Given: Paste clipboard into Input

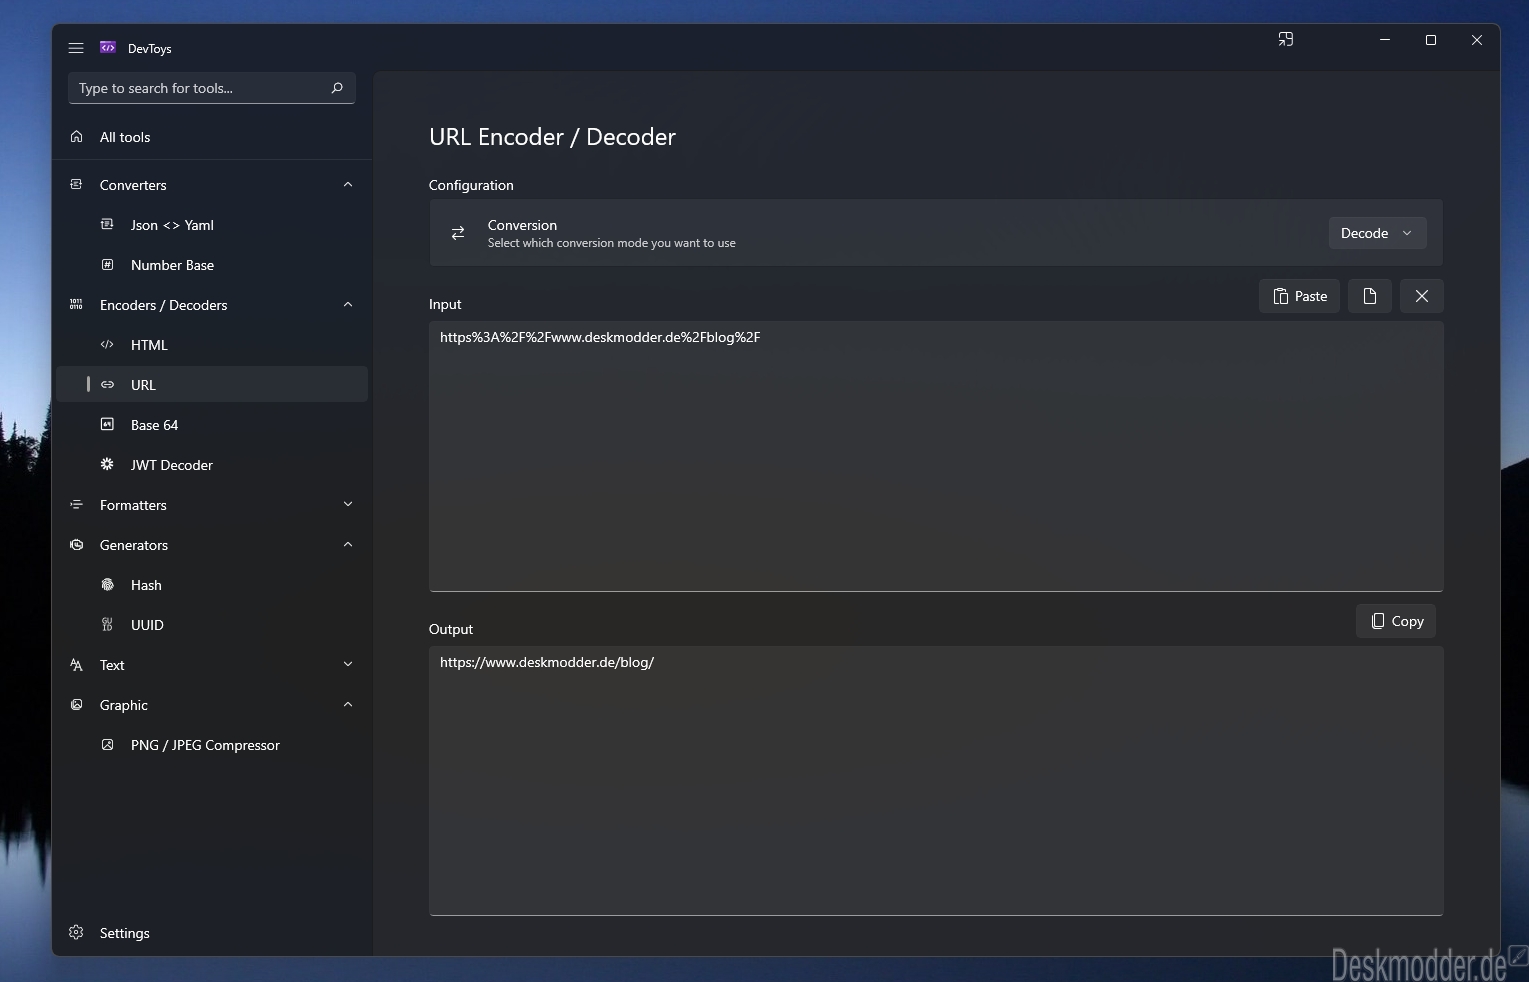Looking at the screenshot, I should pyautogui.click(x=1299, y=296).
